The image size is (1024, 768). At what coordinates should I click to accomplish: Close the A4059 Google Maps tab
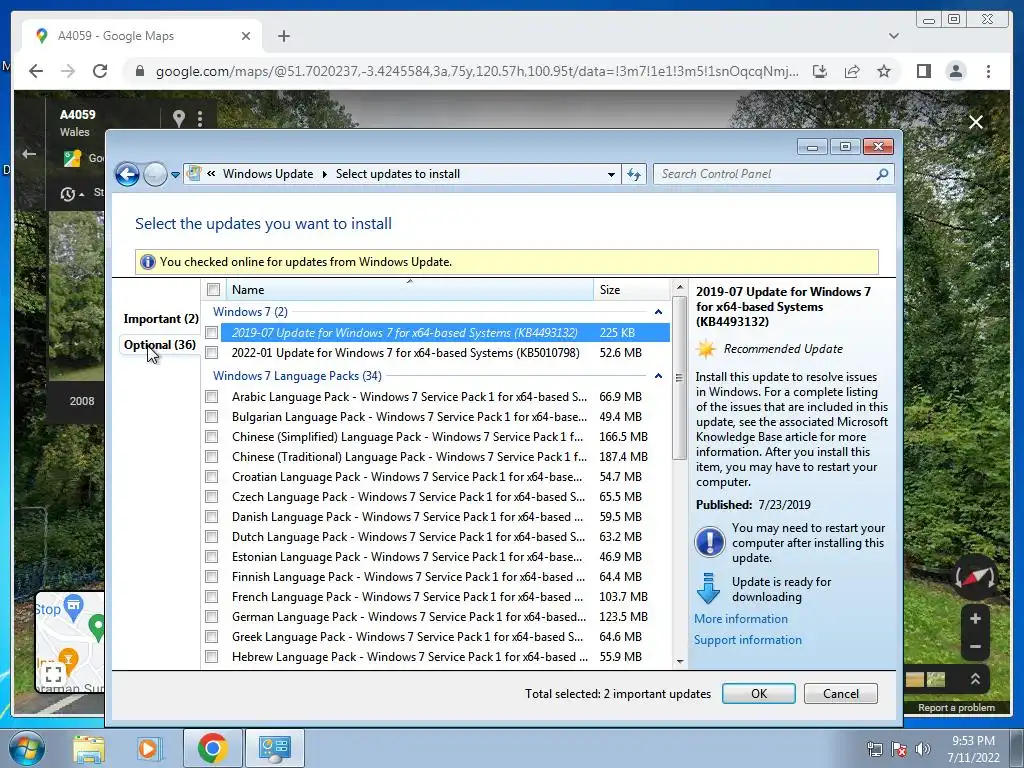[x=246, y=36]
